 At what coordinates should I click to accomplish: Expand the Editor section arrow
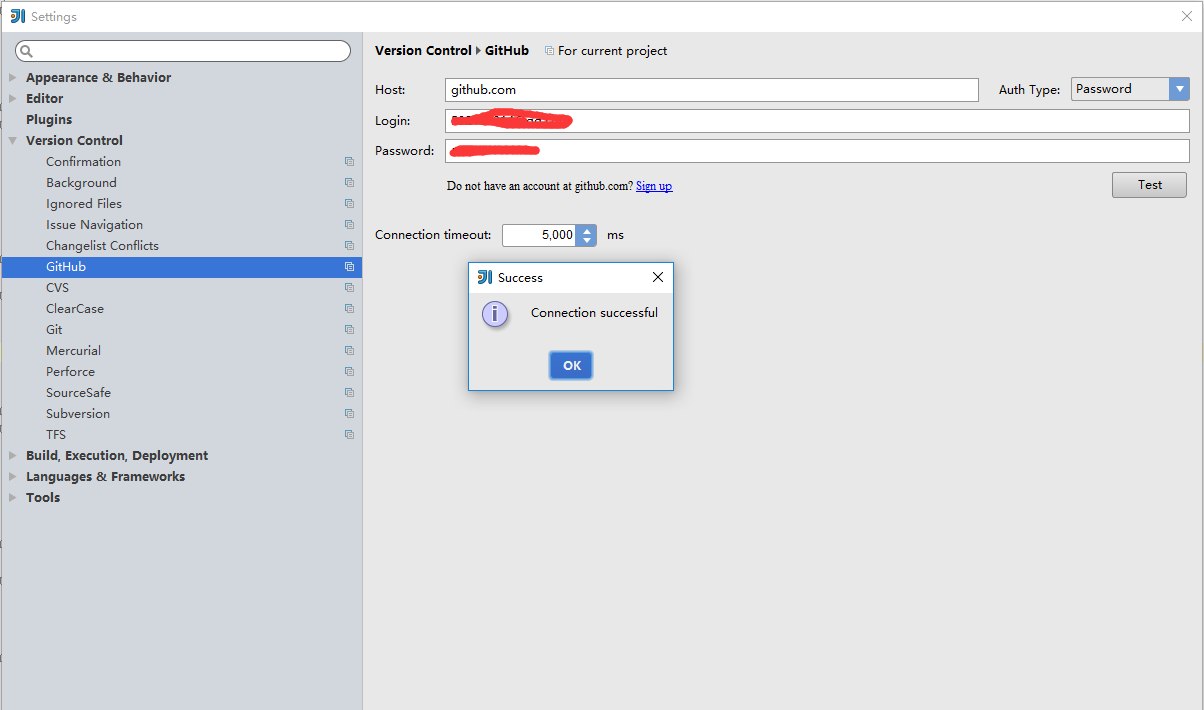13,98
